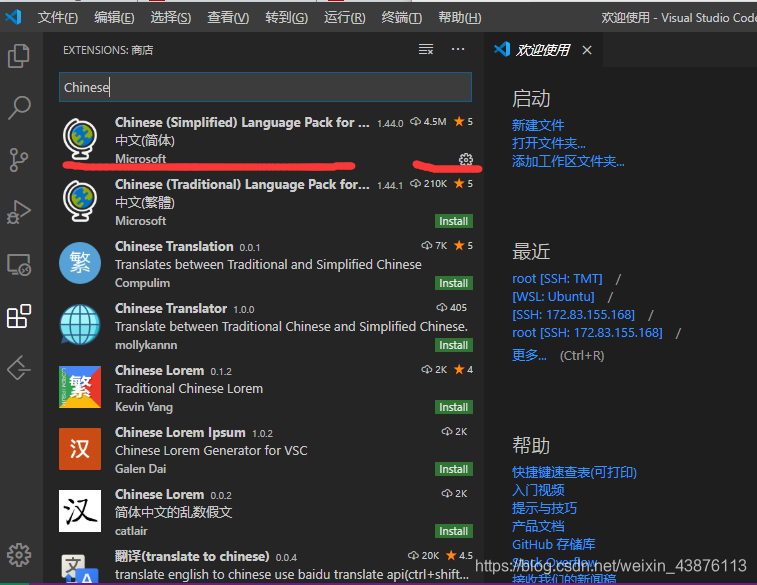Select Chinese Translation extension icon

point(80,263)
